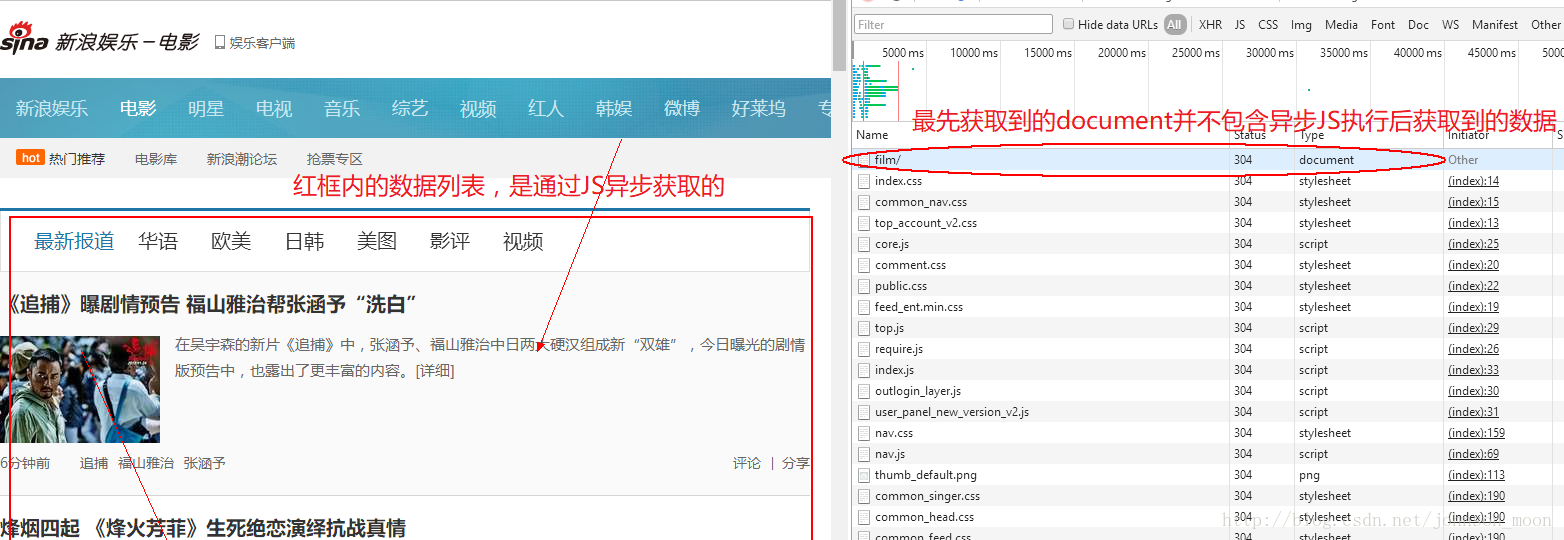Screen dimensions: 1564x540
Task: Open the (index):113 initiator link
Action: (x=1476, y=475)
